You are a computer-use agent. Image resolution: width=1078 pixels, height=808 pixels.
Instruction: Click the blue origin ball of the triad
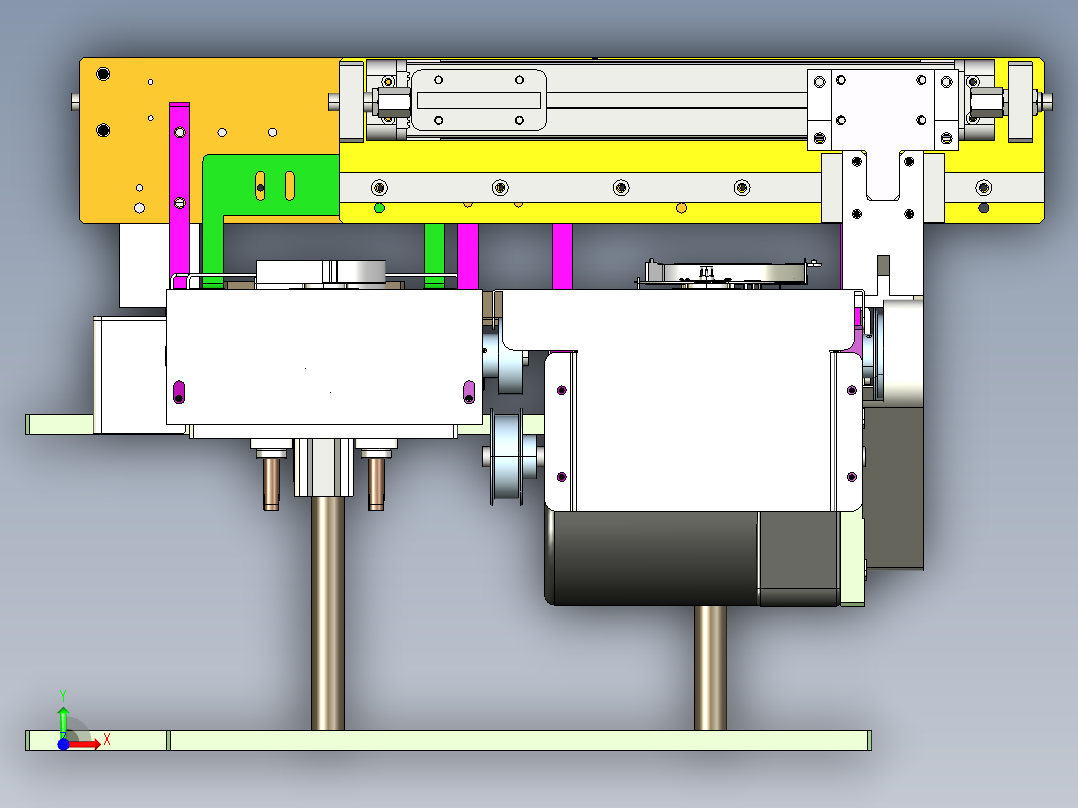coord(63,744)
